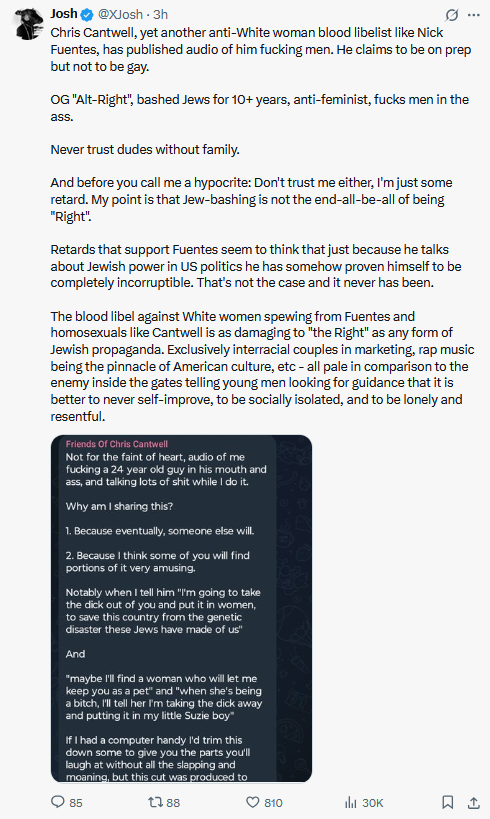
Task: Toggle the bookmark icon
Action: [x=448, y=802]
